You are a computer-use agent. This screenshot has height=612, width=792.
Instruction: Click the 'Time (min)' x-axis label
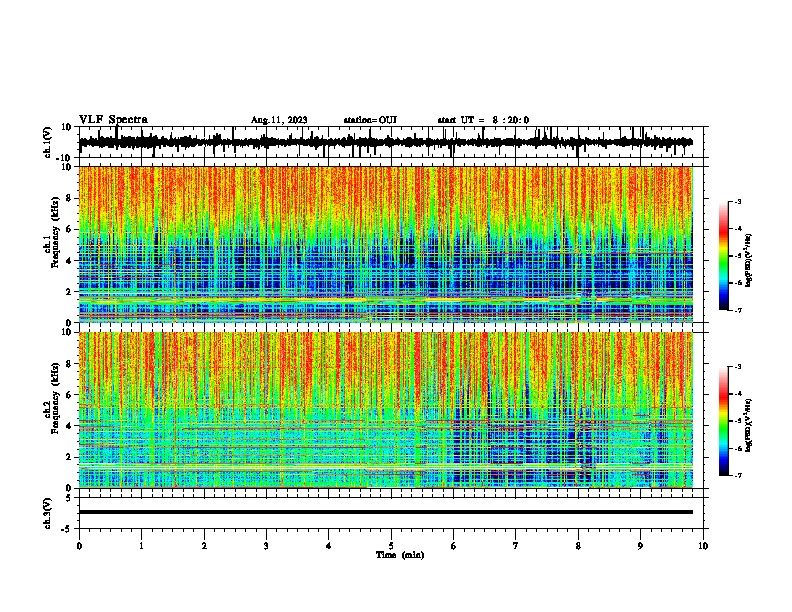[x=400, y=555]
